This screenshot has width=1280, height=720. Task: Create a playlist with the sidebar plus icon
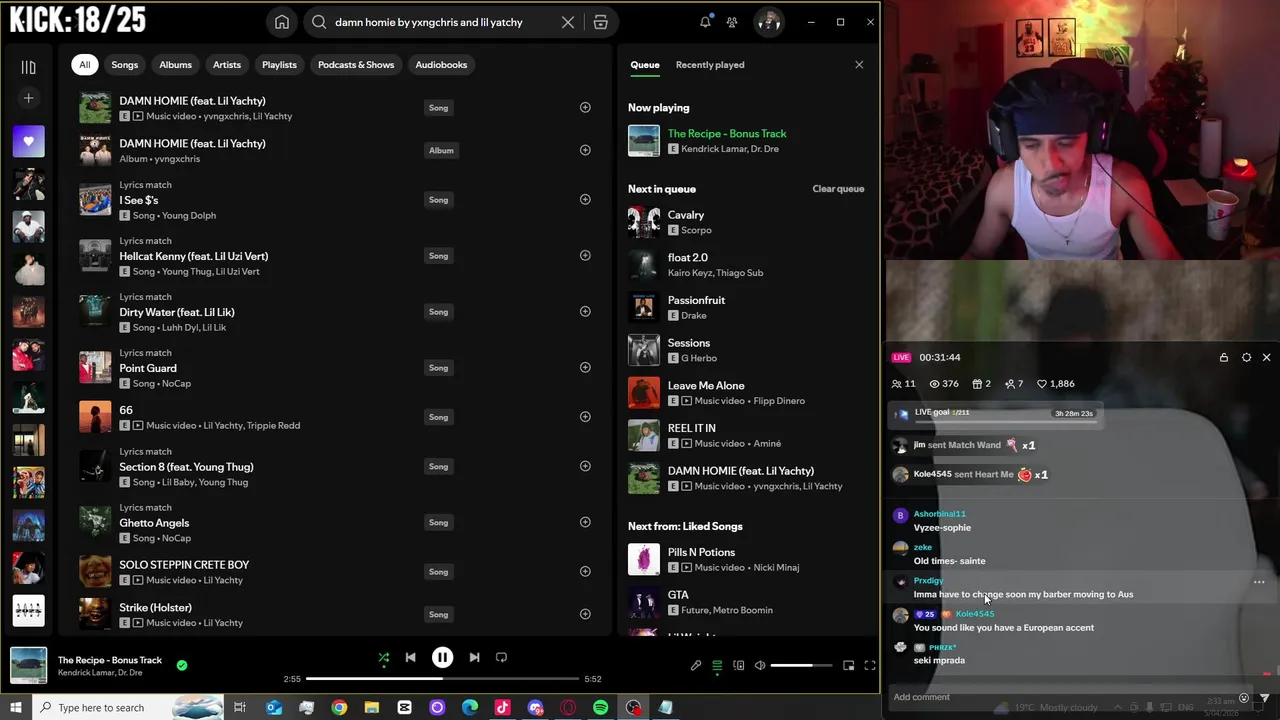pyautogui.click(x=28, y=98)
